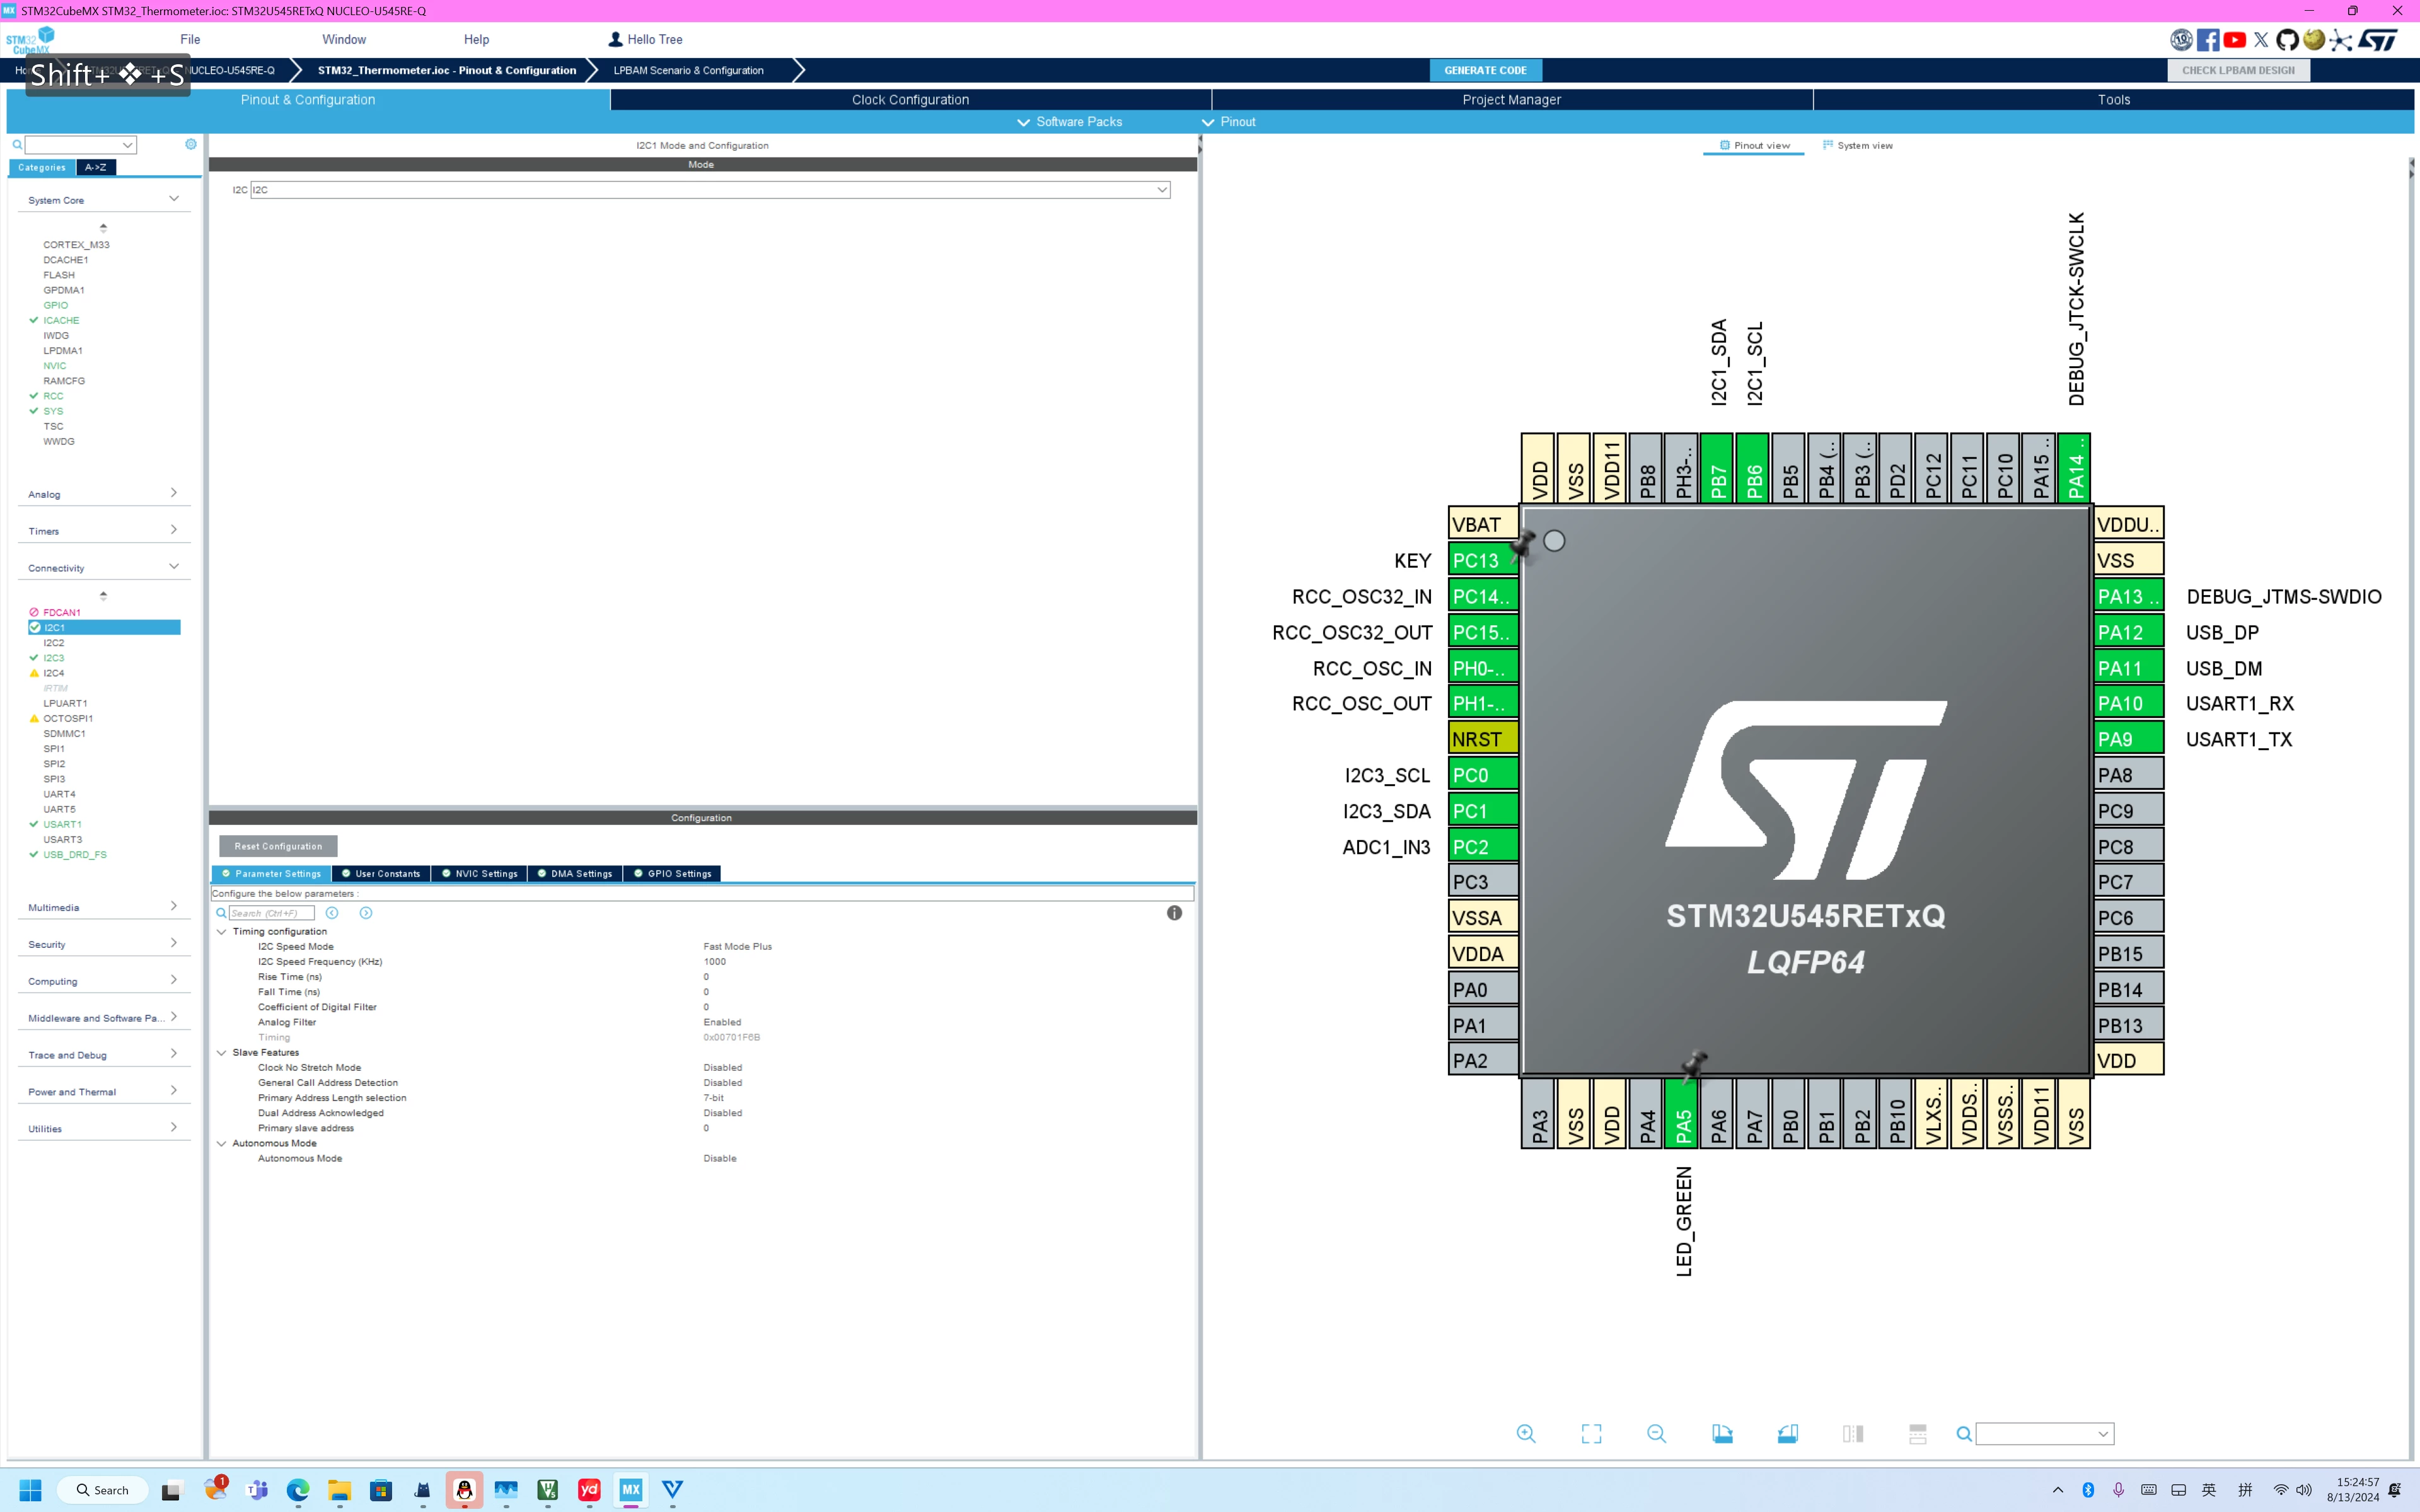Open the categories settings gear icon
The width and height of the screenshot is (2420, 1512).
pos(191,144)
